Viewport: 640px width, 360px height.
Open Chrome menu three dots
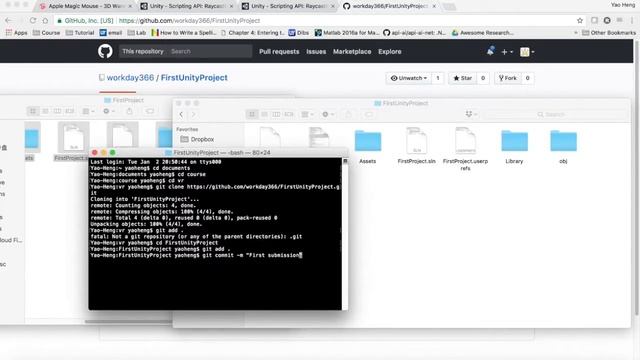[x=631, y=20]
